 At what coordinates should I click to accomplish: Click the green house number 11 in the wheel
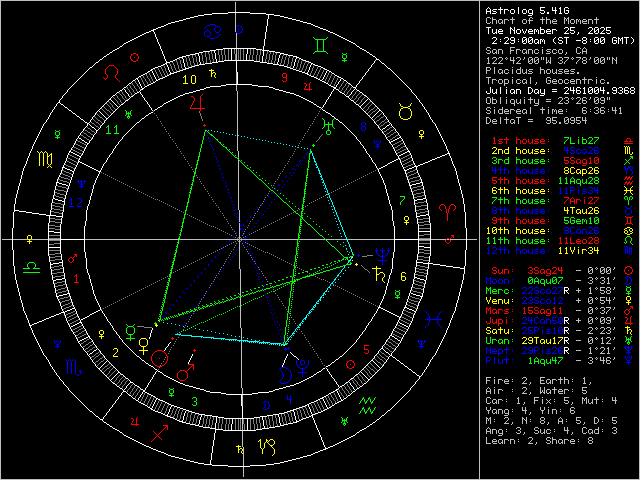pyautogui.click(x=112, y=130)
